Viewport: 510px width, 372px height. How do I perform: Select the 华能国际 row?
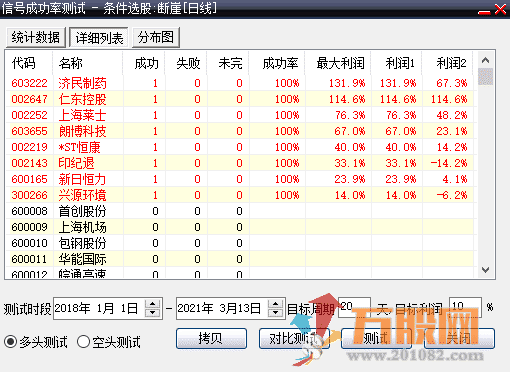tap(239, 259)
